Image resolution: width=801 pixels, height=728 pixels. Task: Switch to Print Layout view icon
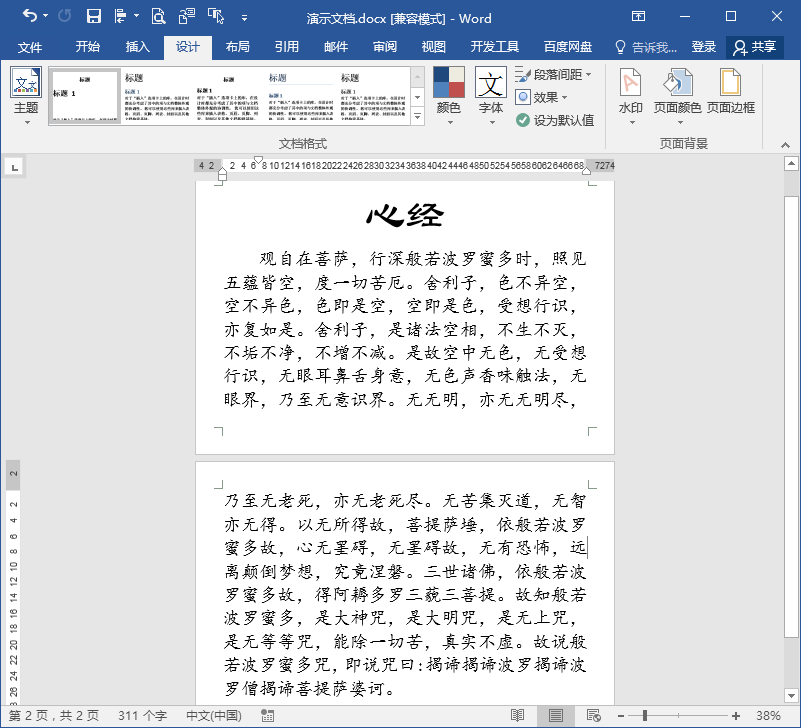pos(555,716)
